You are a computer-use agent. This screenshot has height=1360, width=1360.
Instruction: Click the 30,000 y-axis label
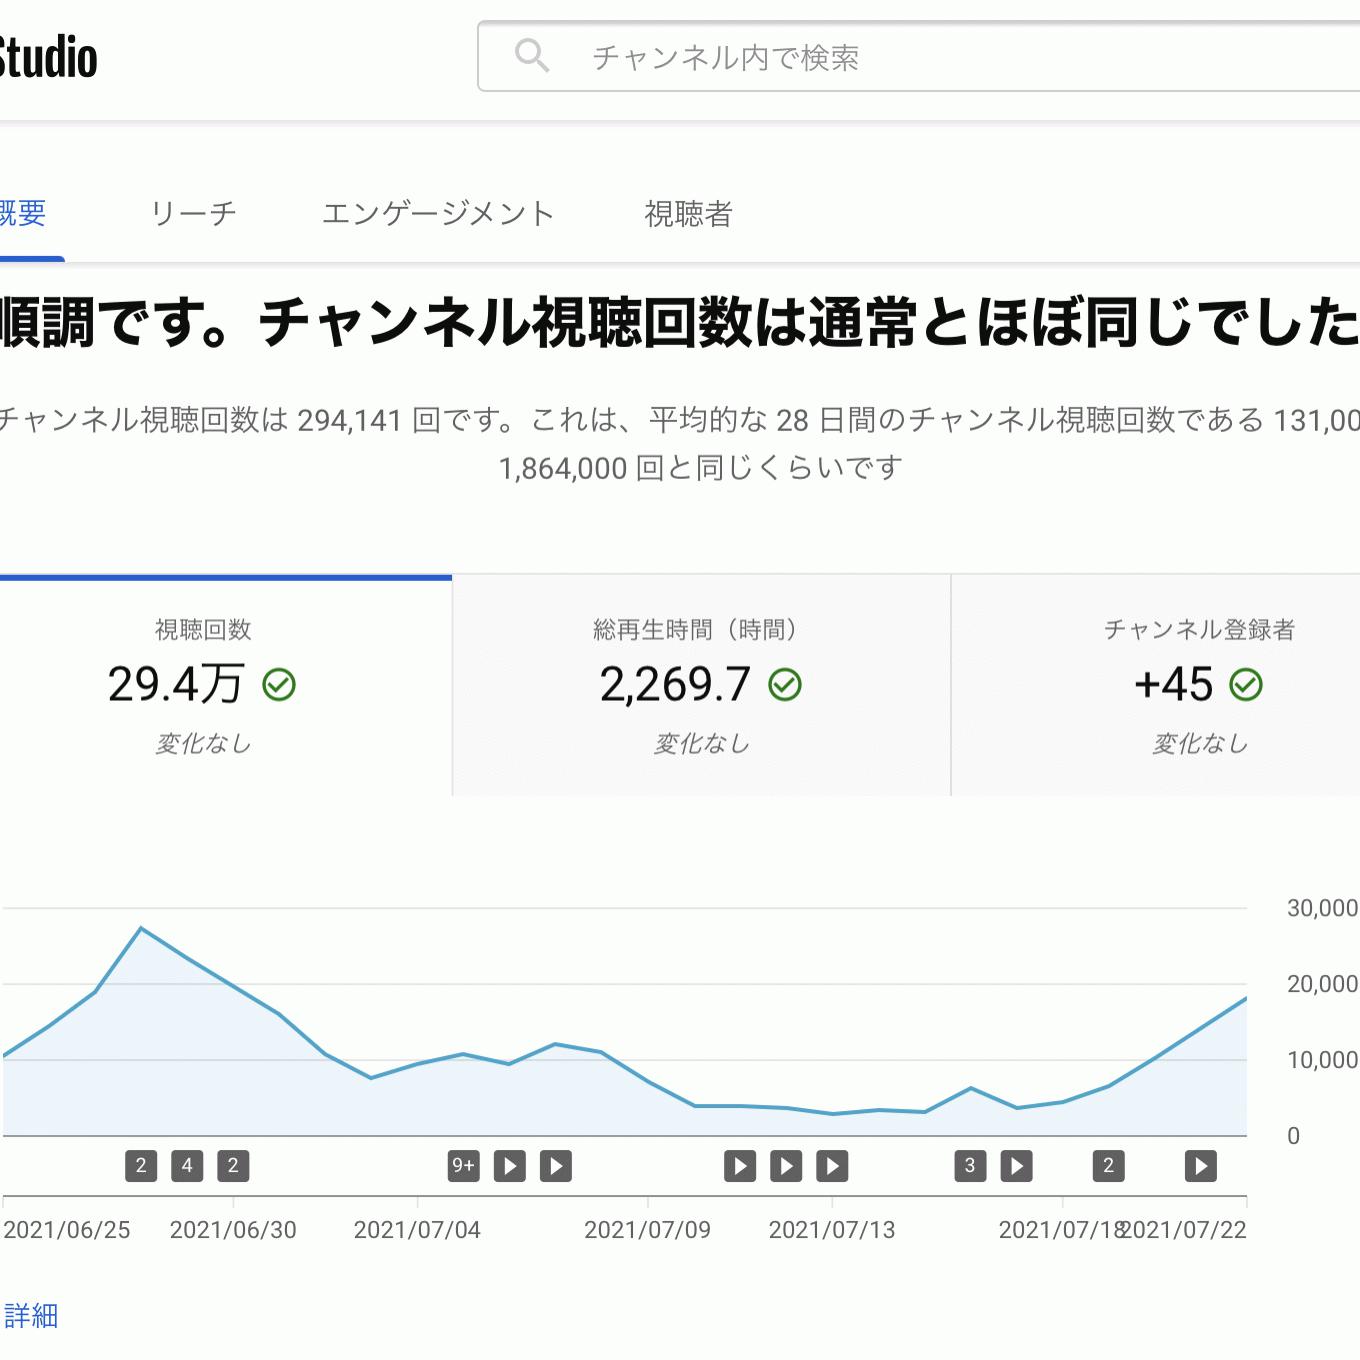[1322, 908]
